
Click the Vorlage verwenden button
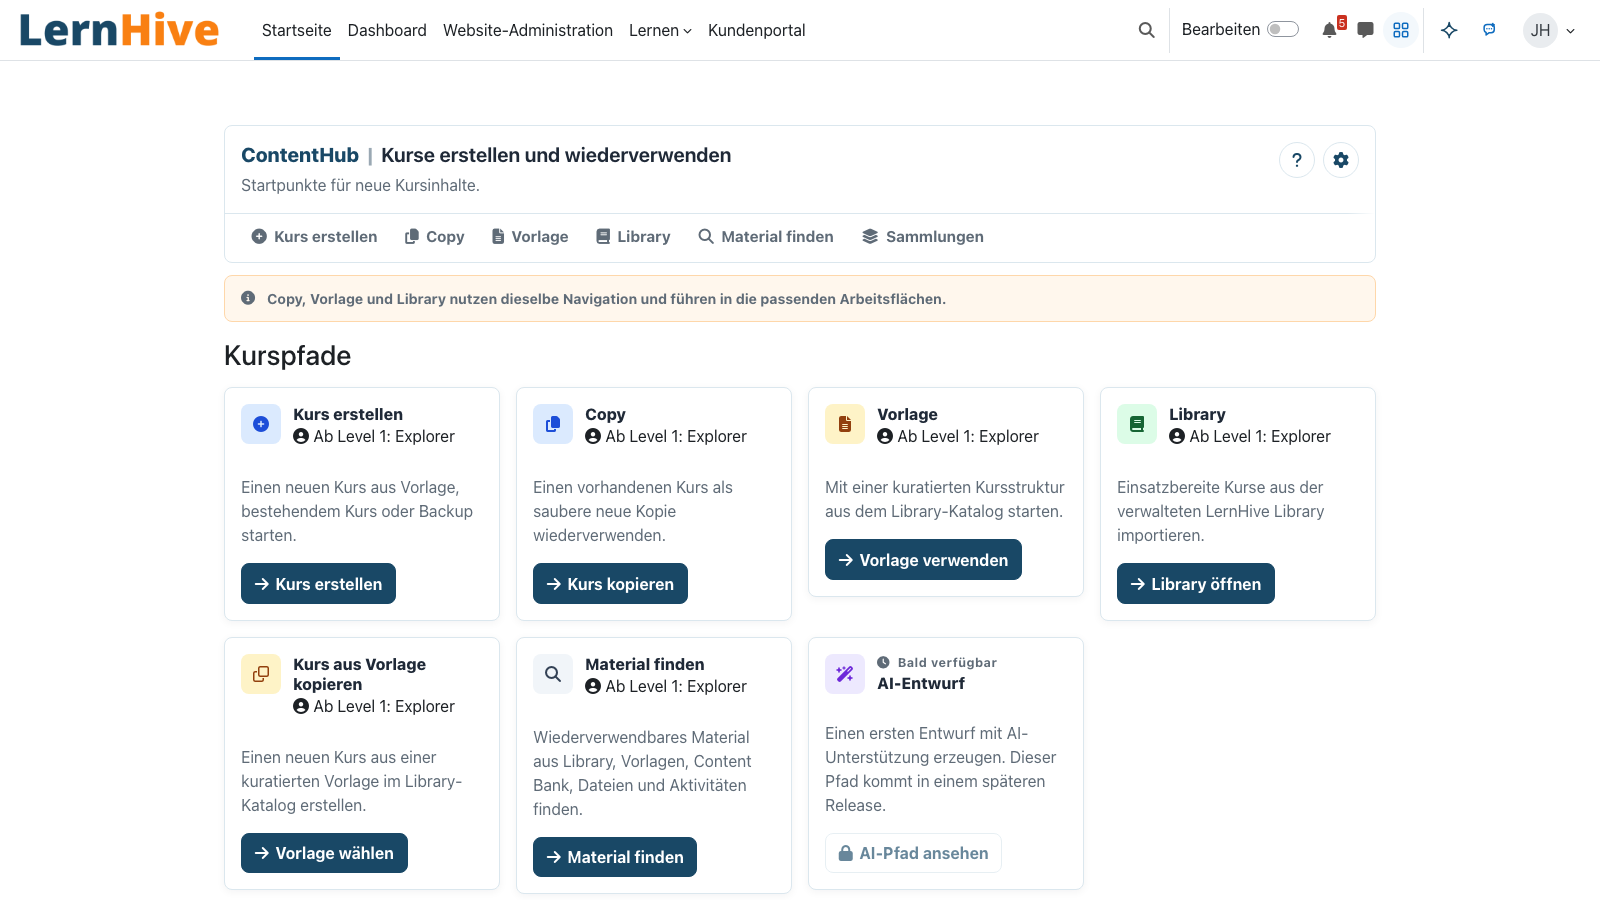(x=923, y=560)
